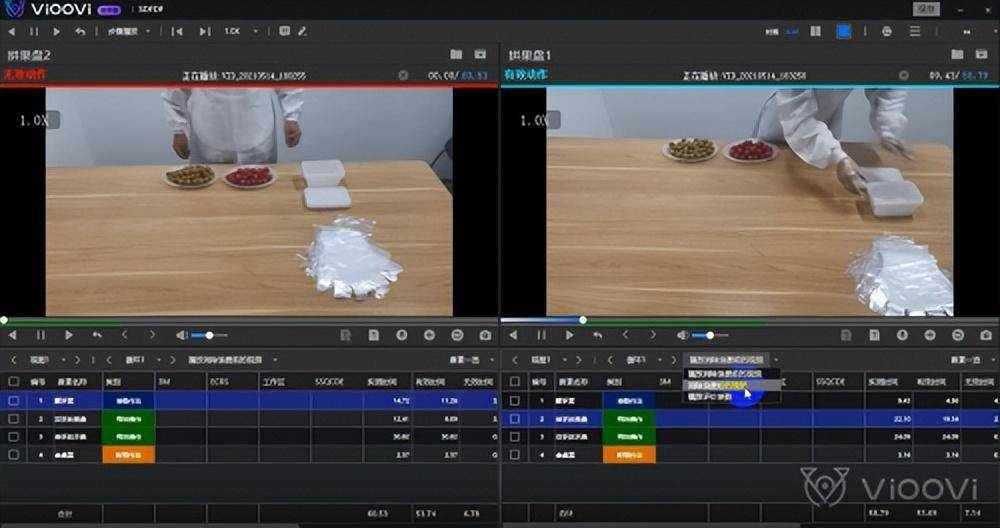Take a snapshot with the right panel camera icon
Viewport: 1000px width, 528px height.
pos(986,335)
